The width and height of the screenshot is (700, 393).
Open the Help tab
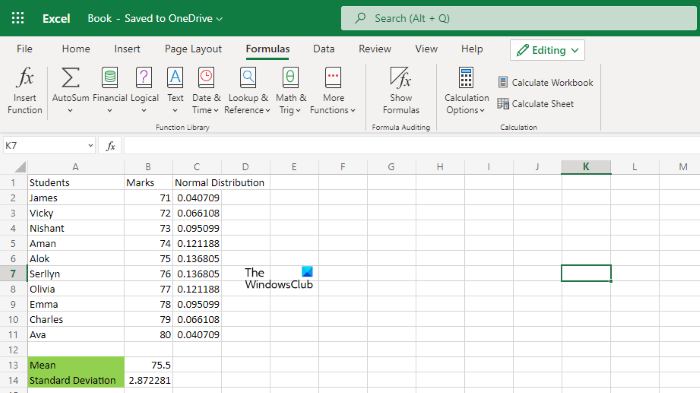[472, 49]
